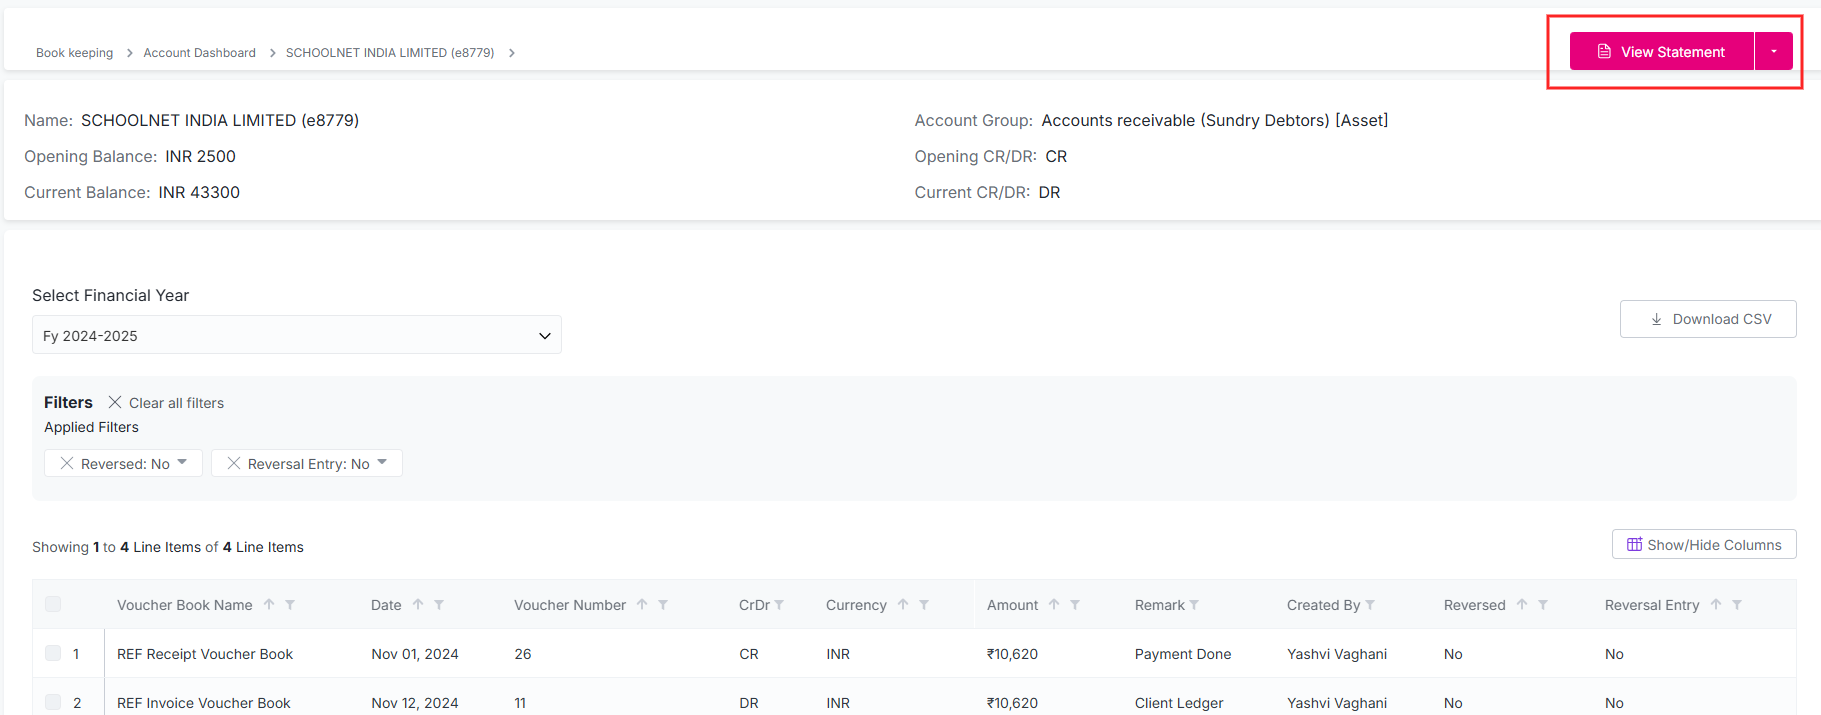Open Account Dashboard breadcrumb
This screenshot has width=1821, height=715.
click(x=200, y=53)
